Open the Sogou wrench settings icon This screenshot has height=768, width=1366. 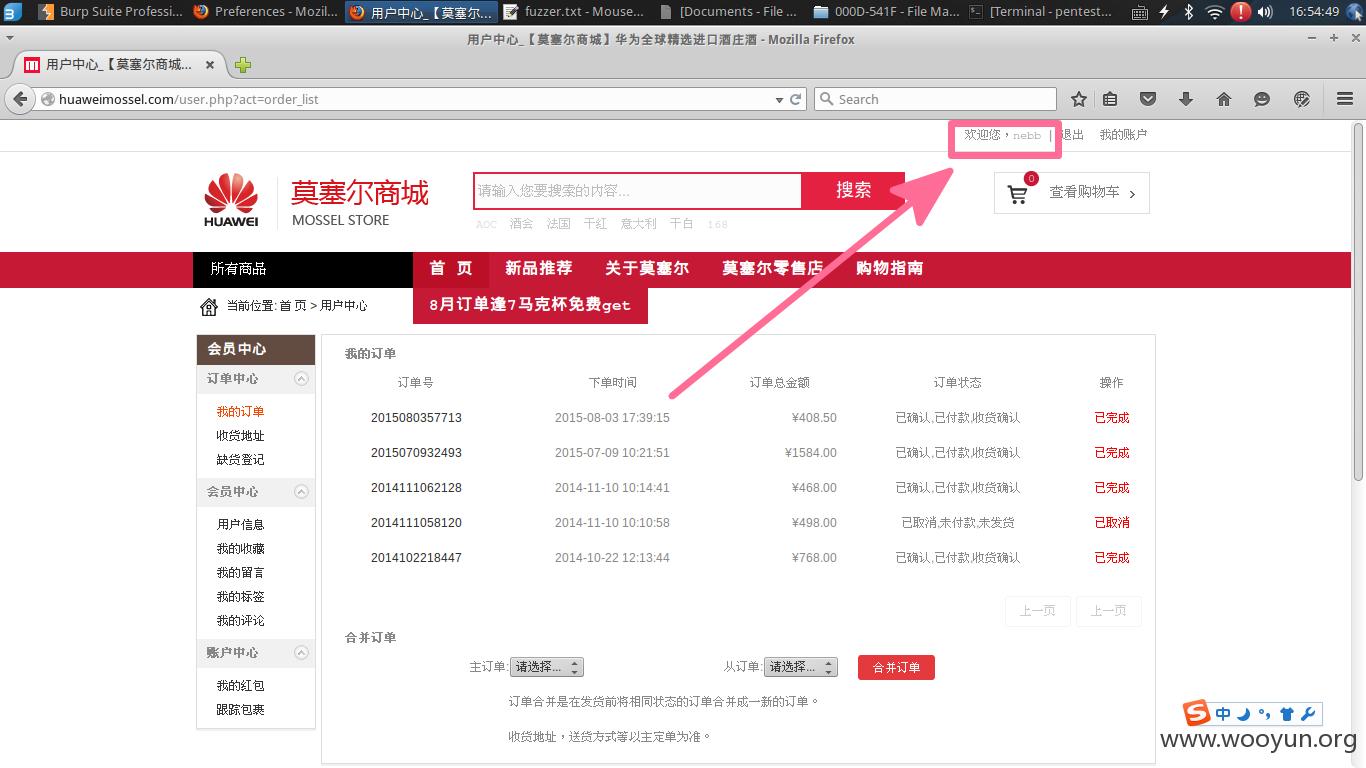tap(1308, 714)
